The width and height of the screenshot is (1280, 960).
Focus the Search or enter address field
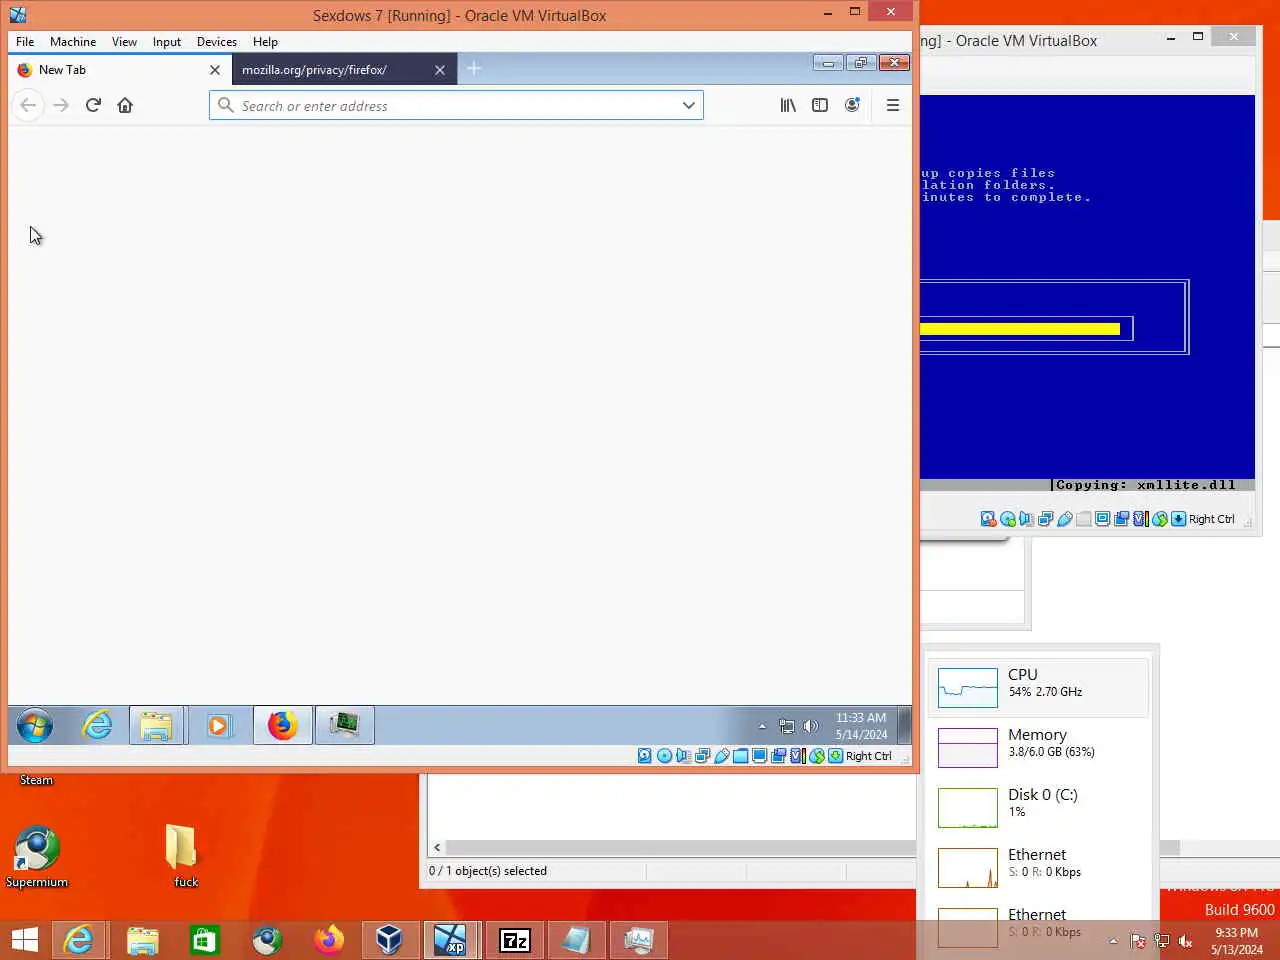click(456, 105)
